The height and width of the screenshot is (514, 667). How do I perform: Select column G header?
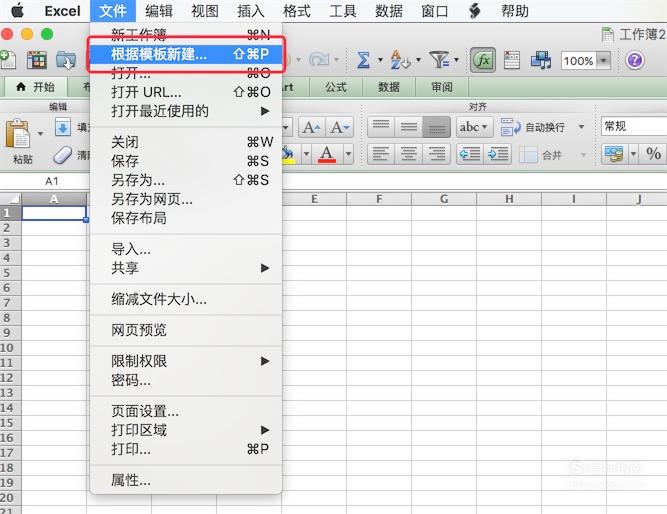444,199
